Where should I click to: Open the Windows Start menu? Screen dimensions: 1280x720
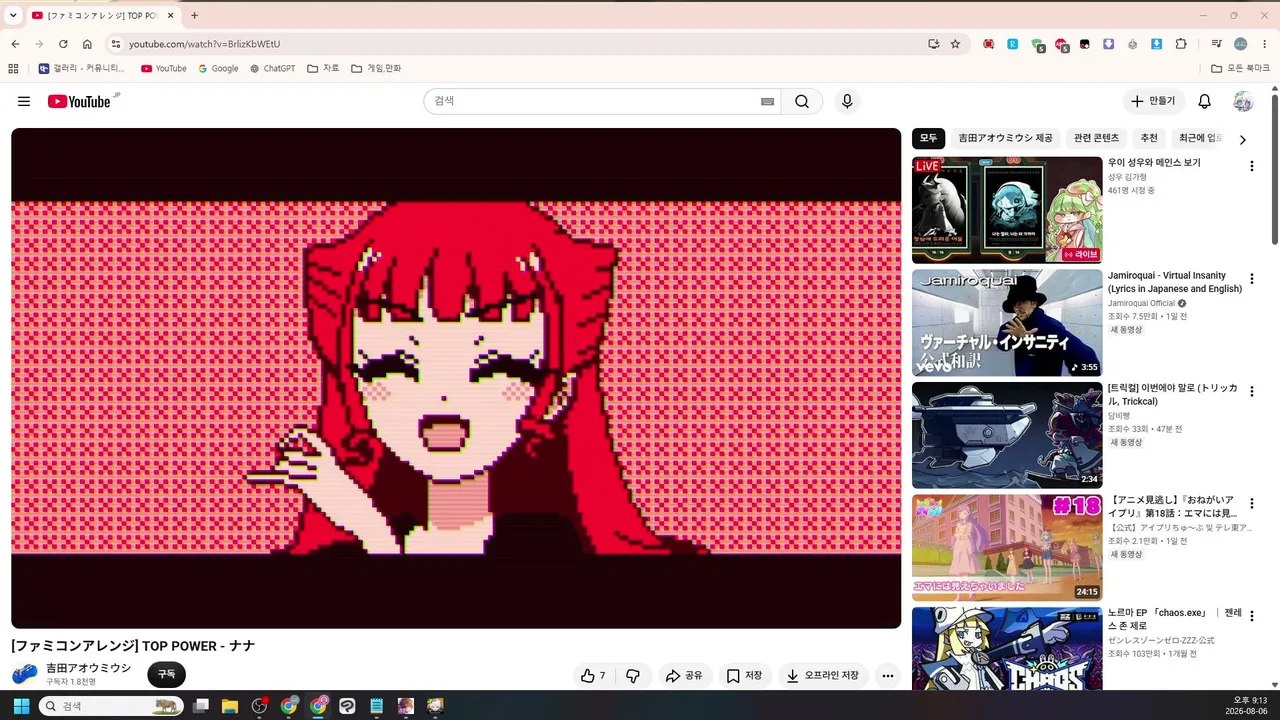[21, 706]
